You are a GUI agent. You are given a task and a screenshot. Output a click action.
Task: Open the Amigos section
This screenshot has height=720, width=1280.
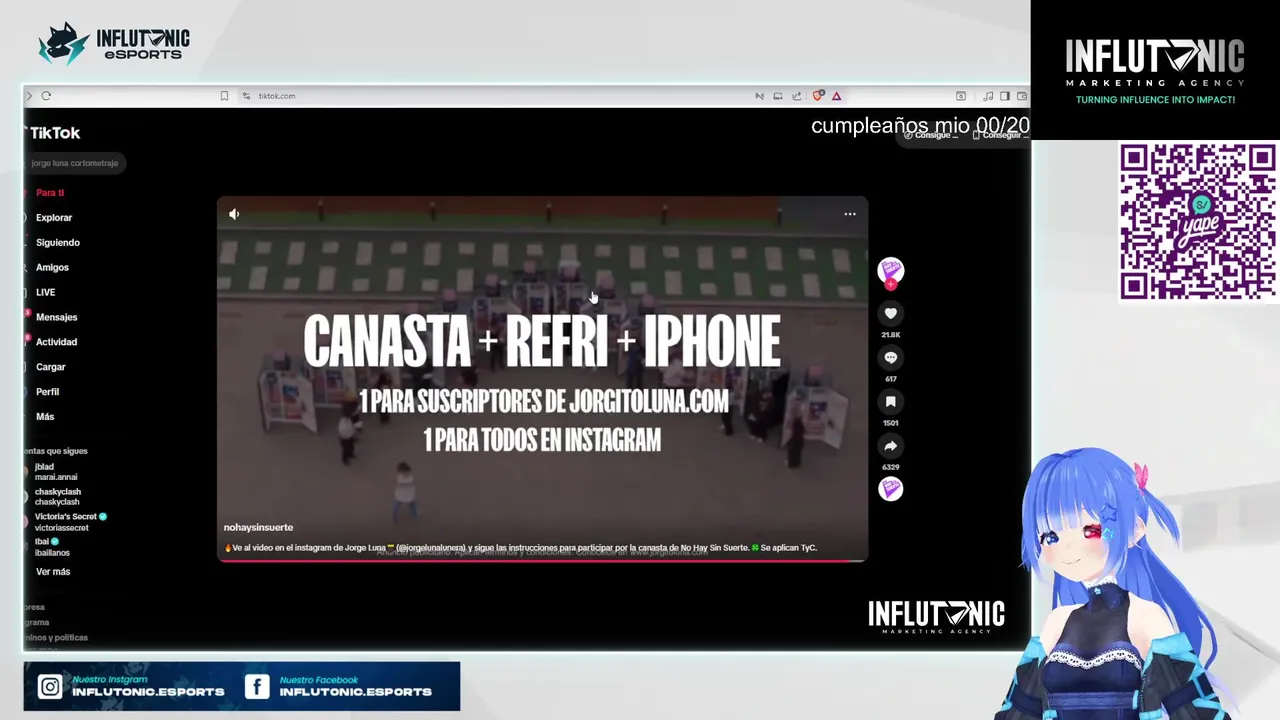52,268
